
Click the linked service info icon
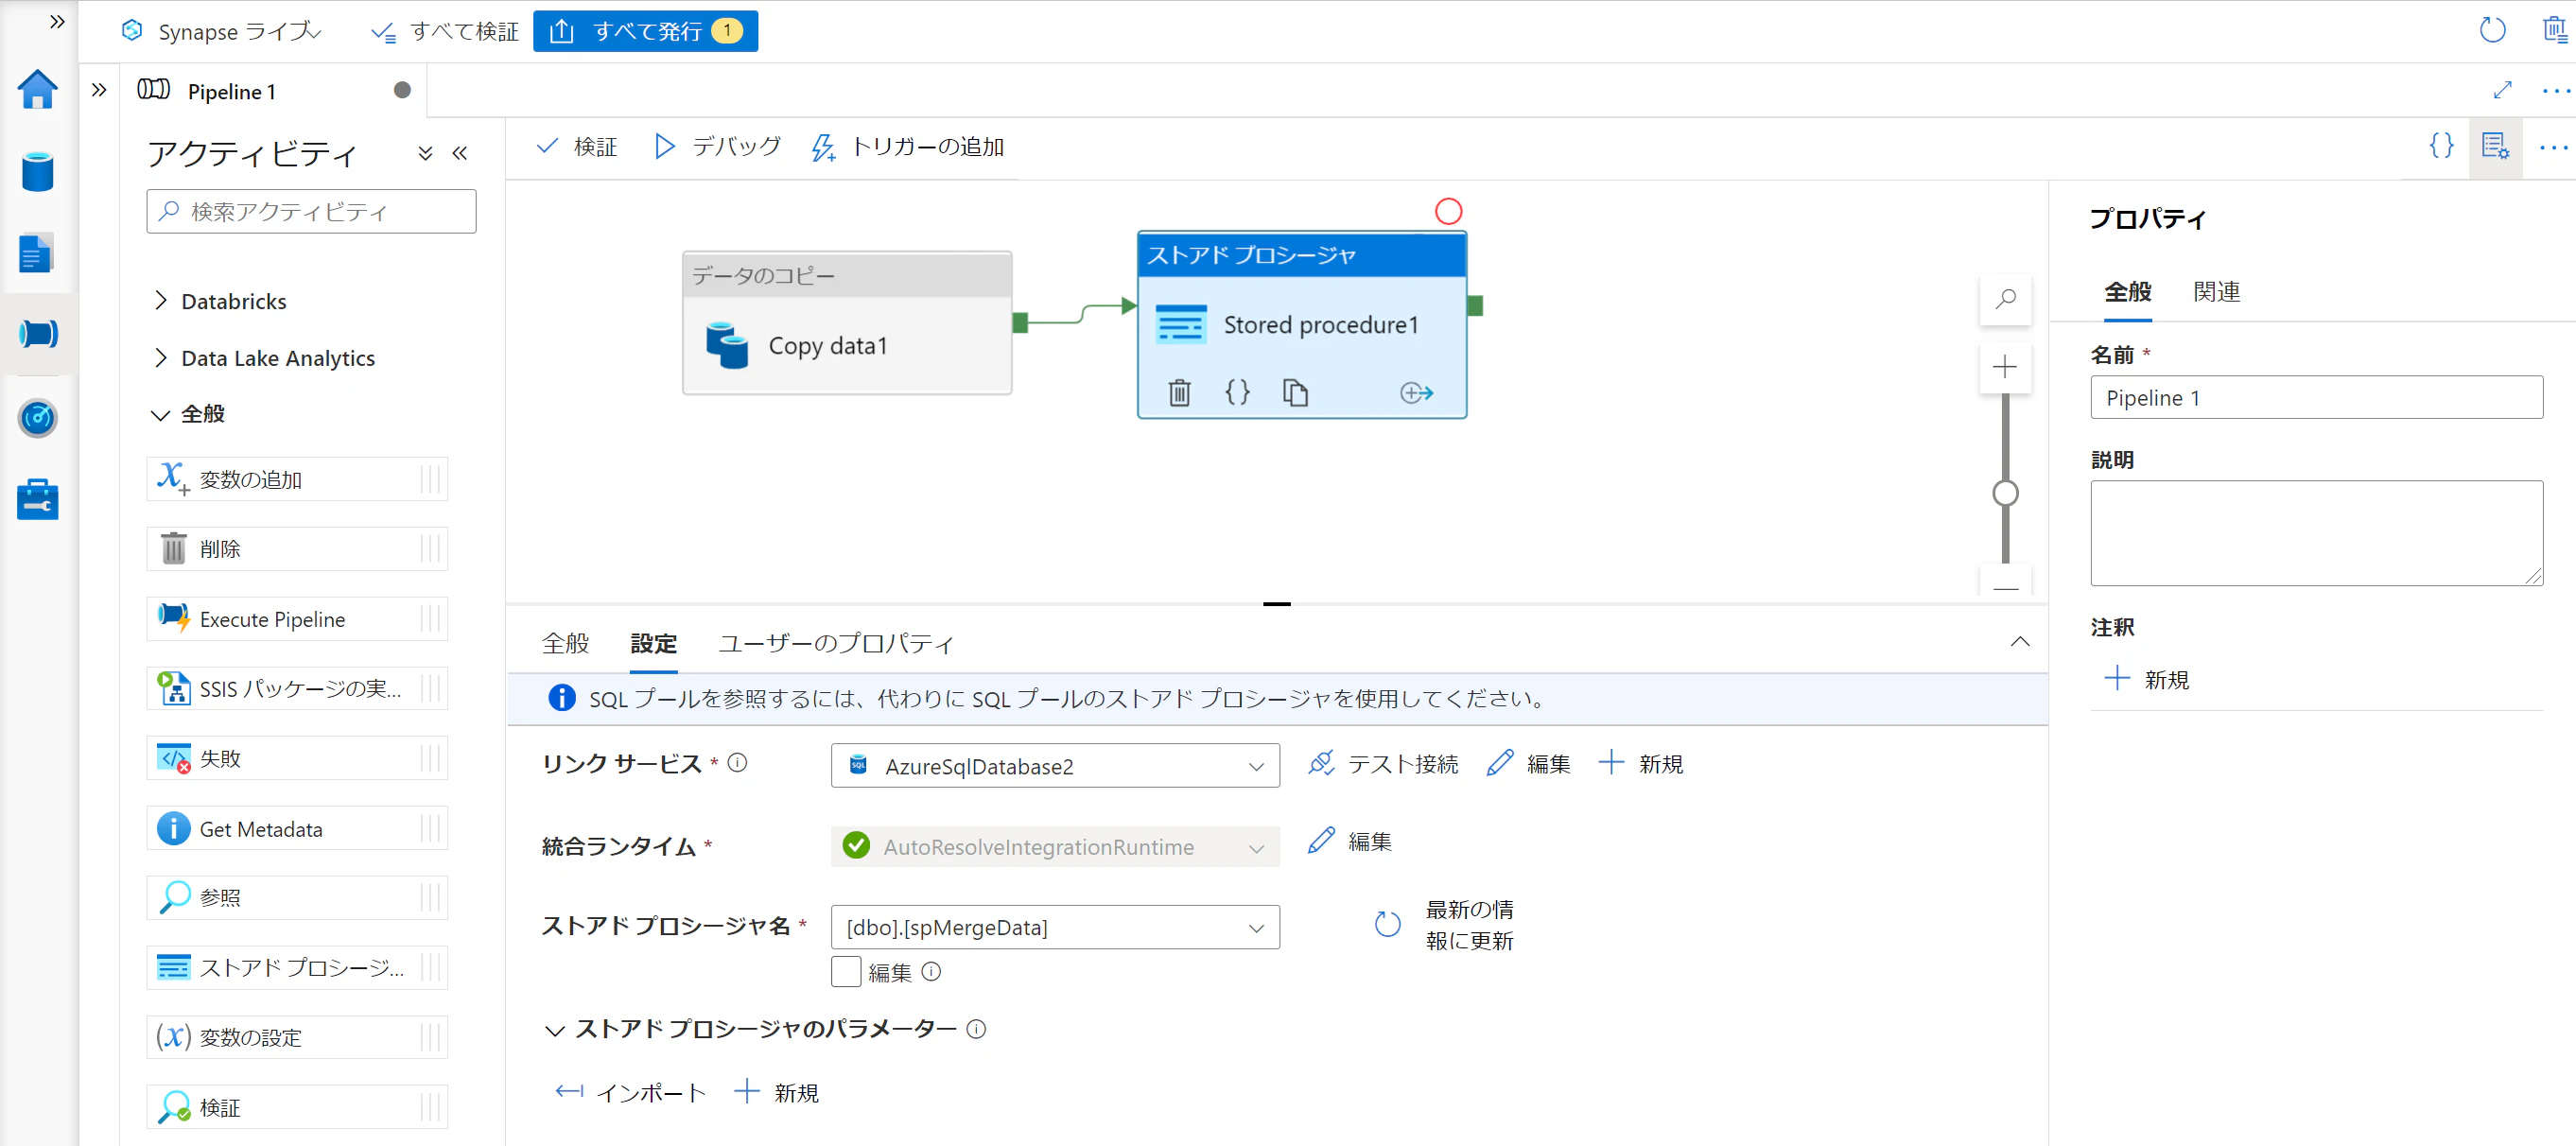click(x=737, y=763)
